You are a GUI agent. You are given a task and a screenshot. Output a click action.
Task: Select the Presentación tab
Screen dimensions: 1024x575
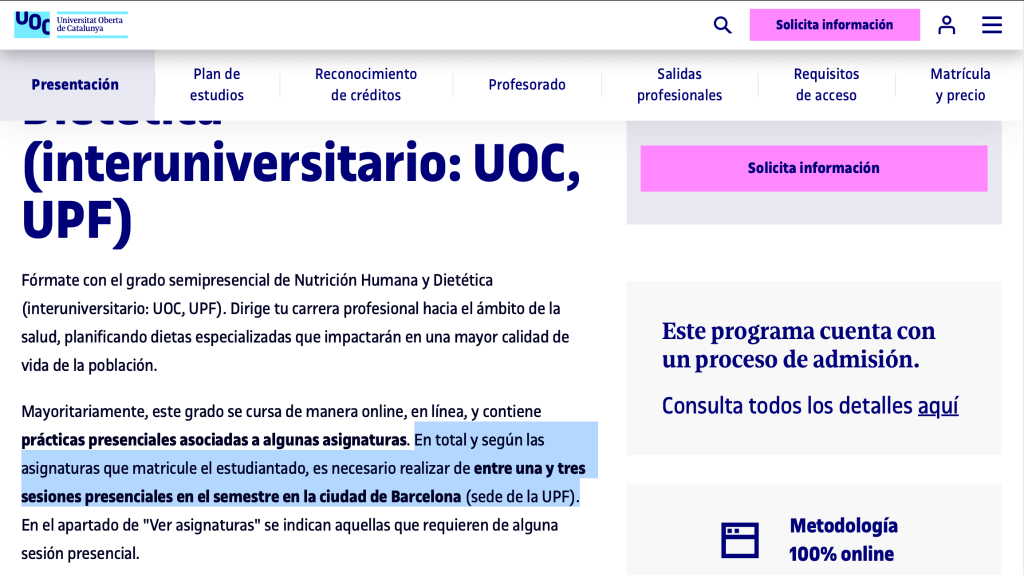75,84
